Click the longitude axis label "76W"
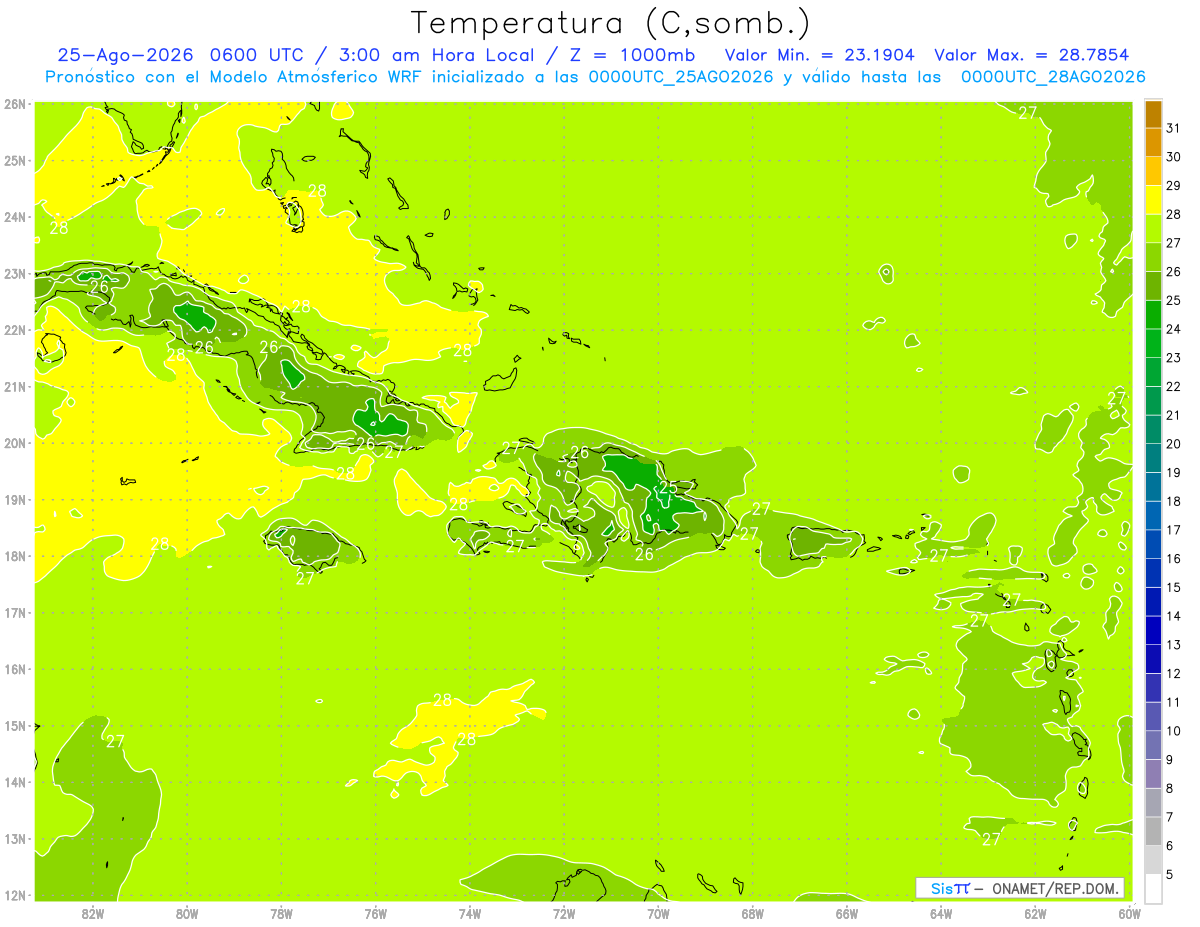Image resolution: width=1200 pixels, height=927 pixels. 376,913
